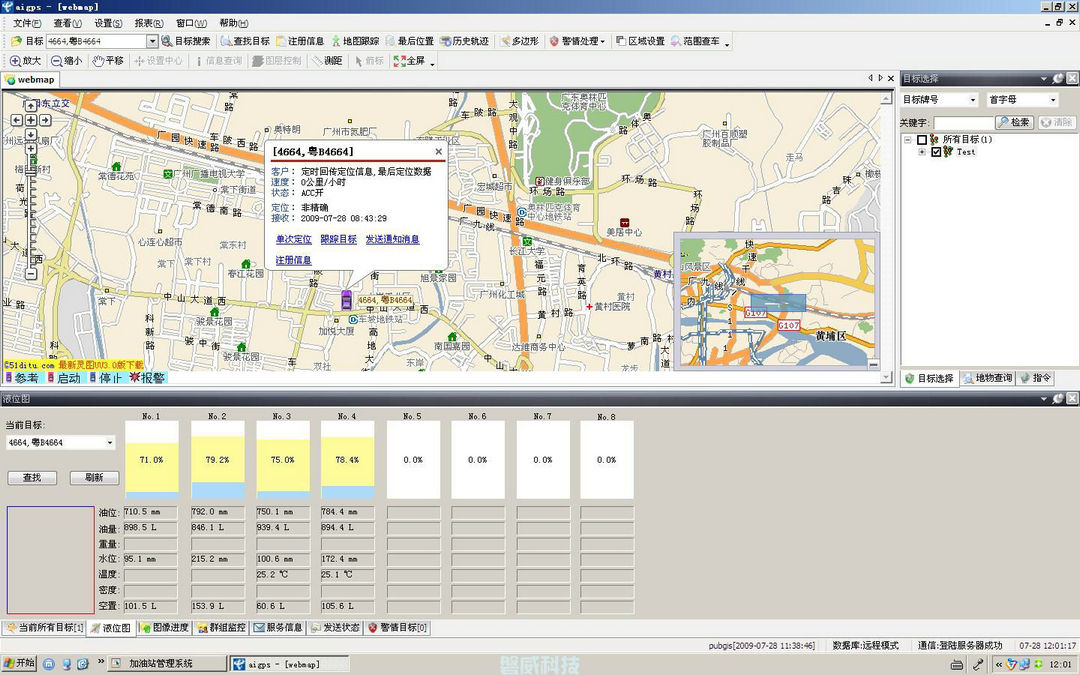1080x675 pixels.
Task: Open the 警情处理 dropdown menu
Action: pyautogui.click(x=578, y=41)
